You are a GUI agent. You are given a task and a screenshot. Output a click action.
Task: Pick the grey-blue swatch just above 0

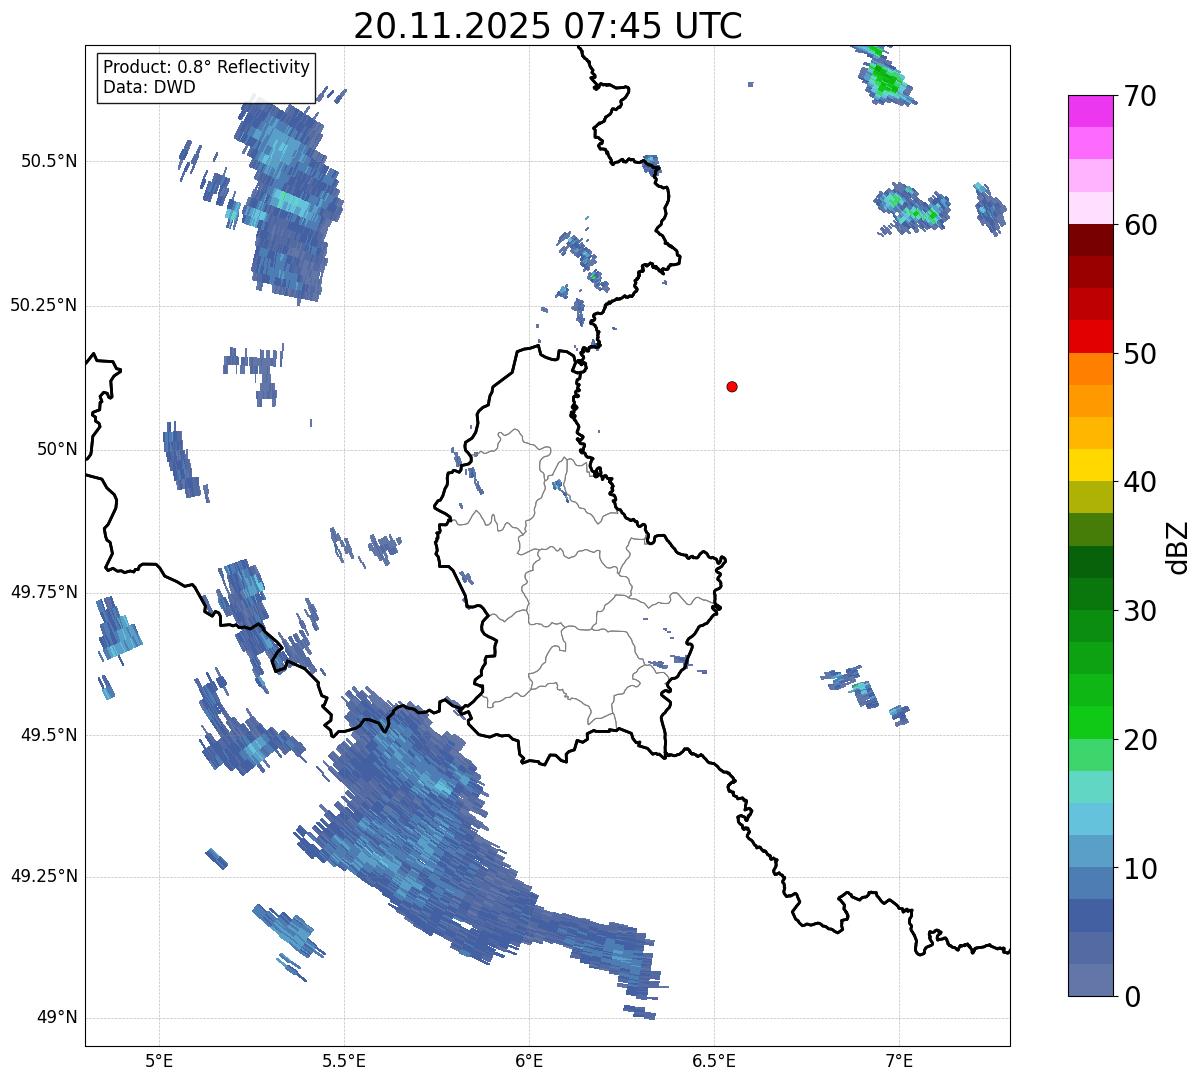tap(1090, 980)
